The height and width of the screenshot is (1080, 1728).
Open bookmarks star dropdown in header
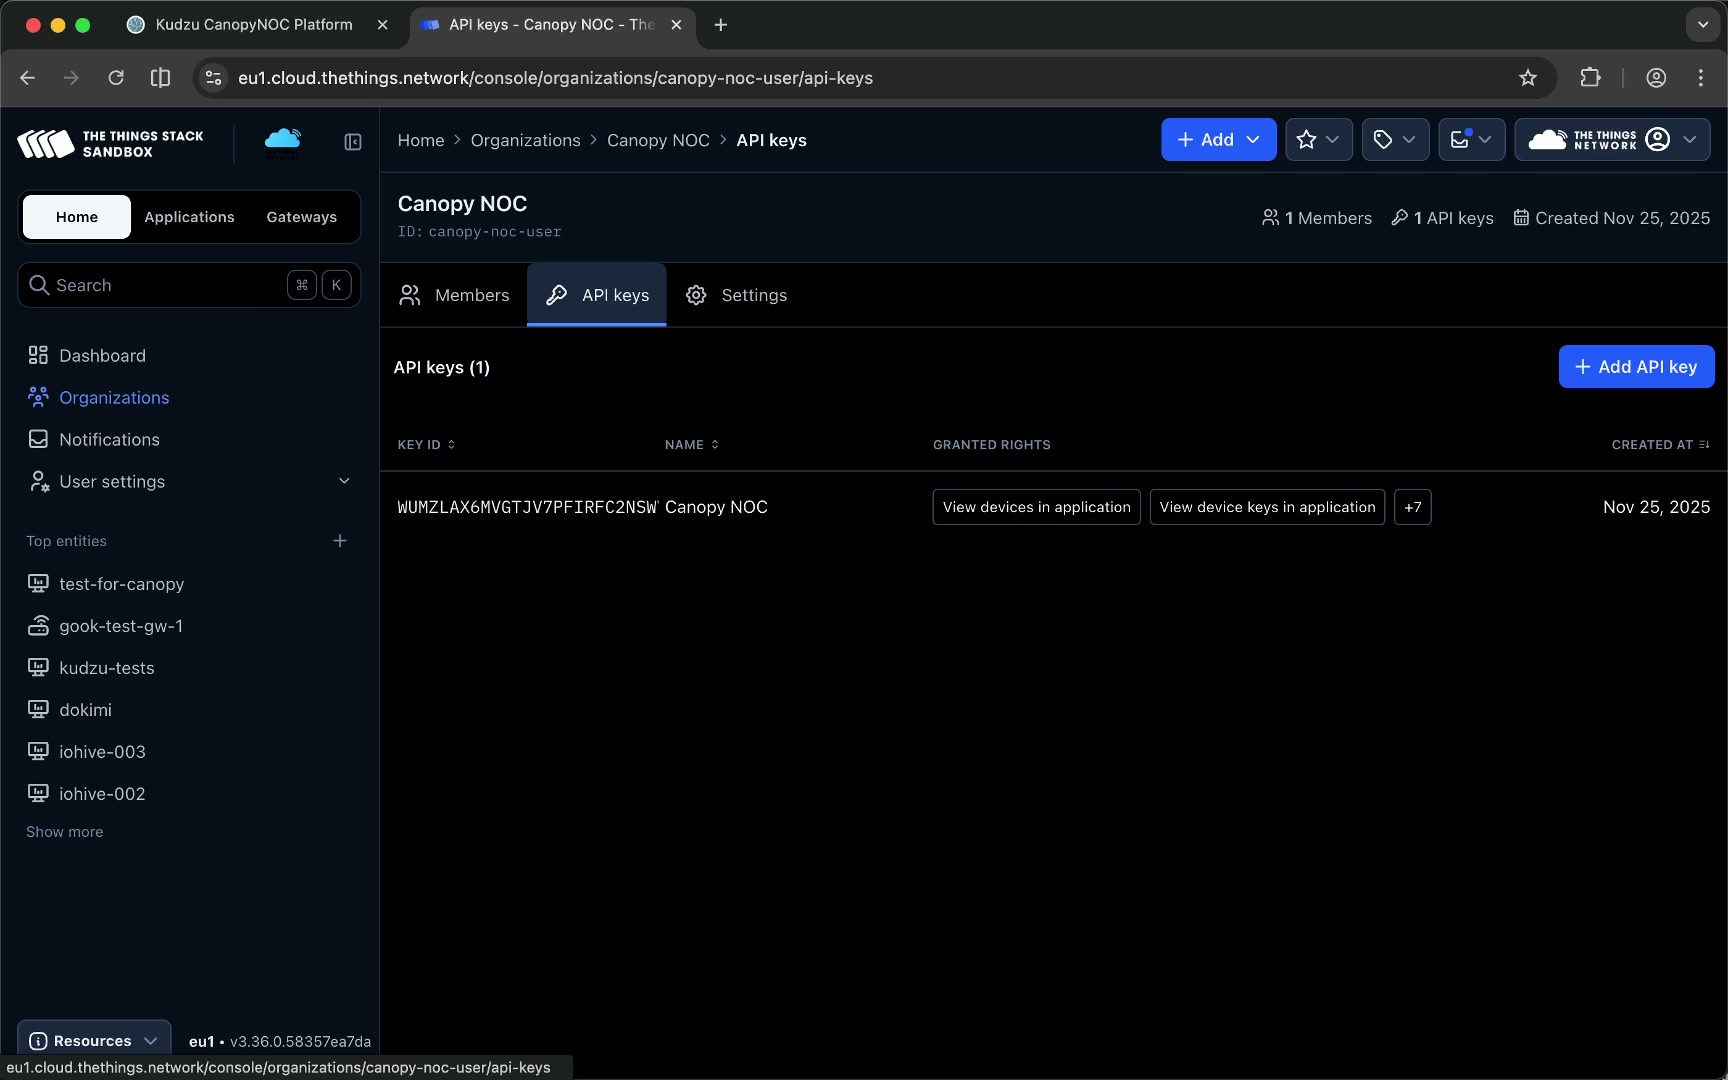click(1318, 140)
